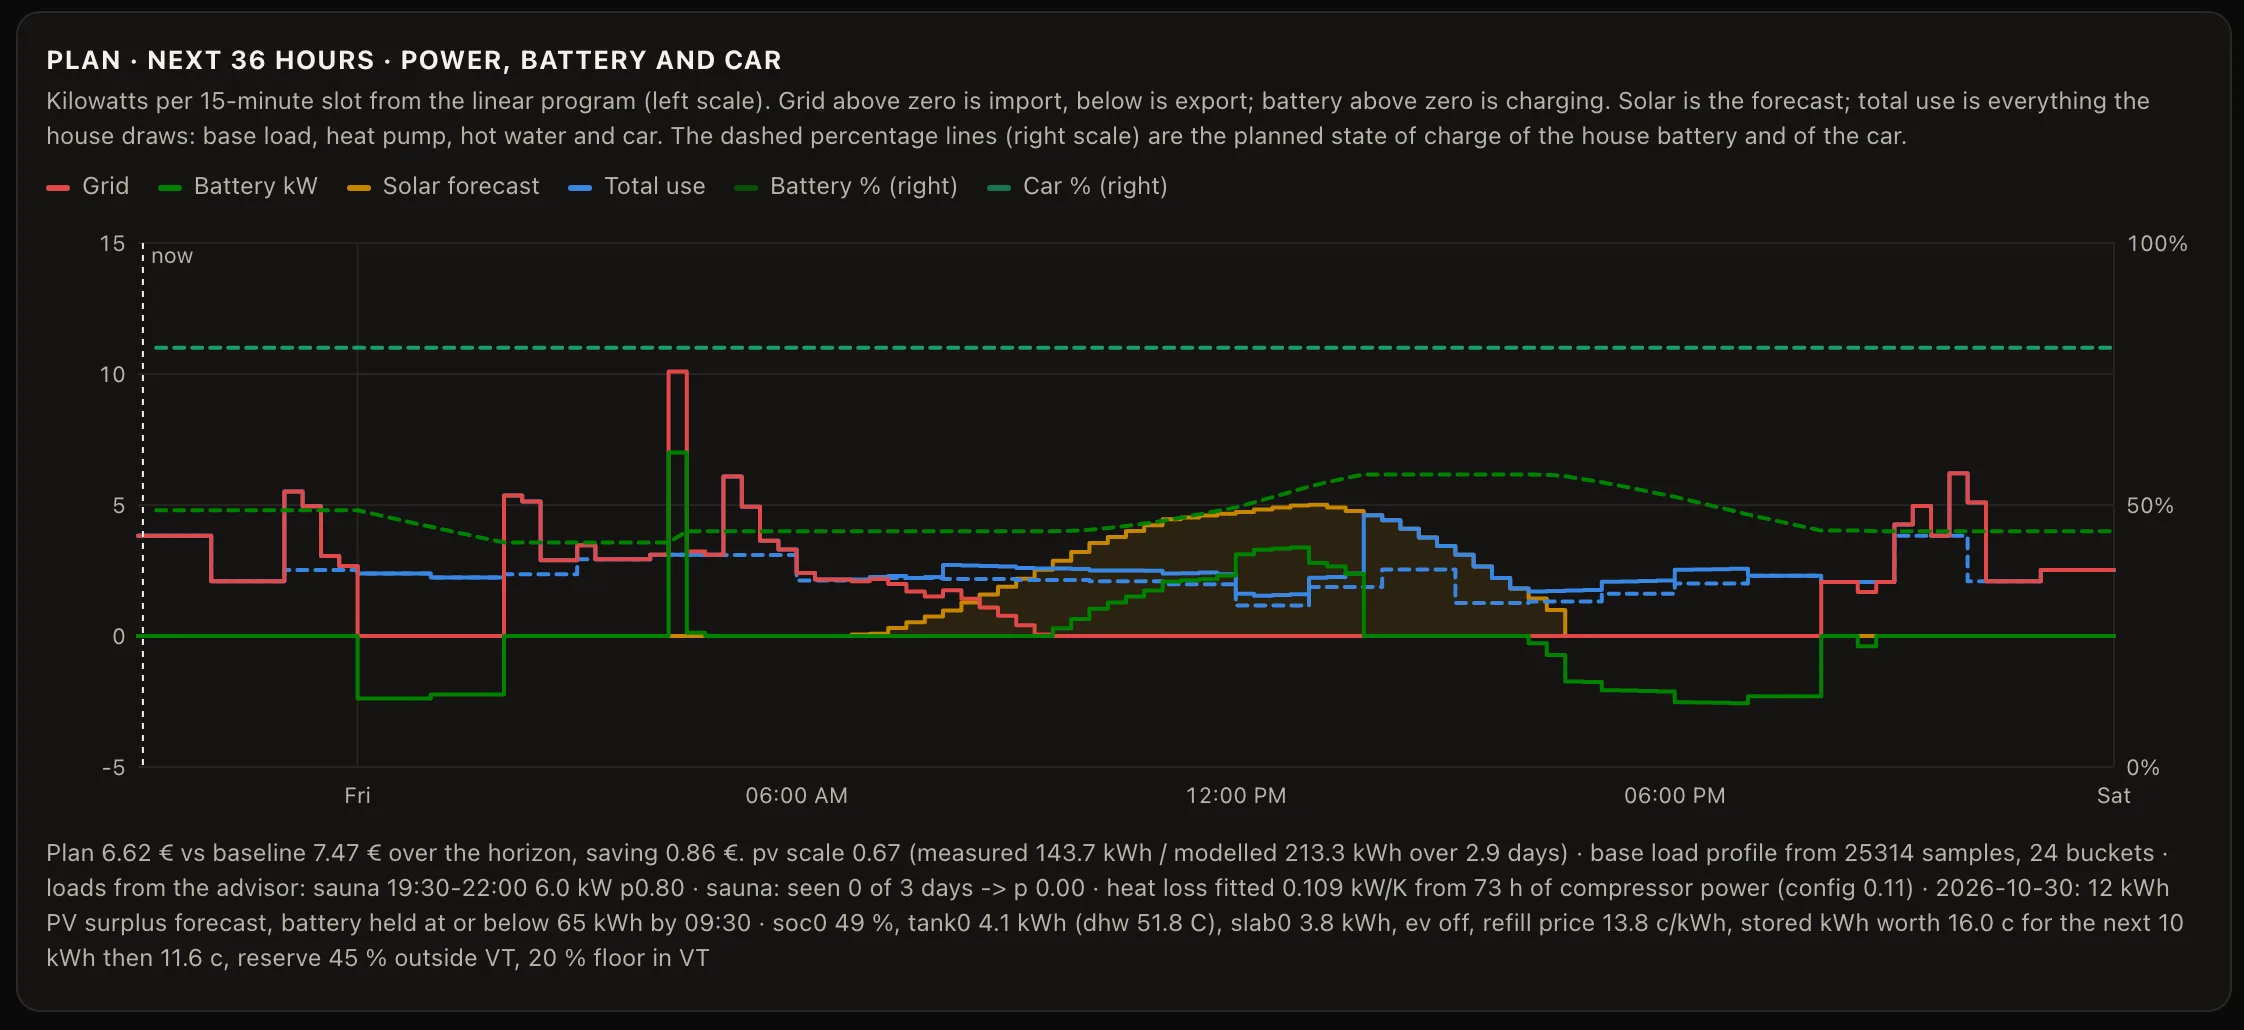The width and height of the screenshot is (2244, 1030).
Task: Click the 100% right-axis label
Action: point(2157,244)
